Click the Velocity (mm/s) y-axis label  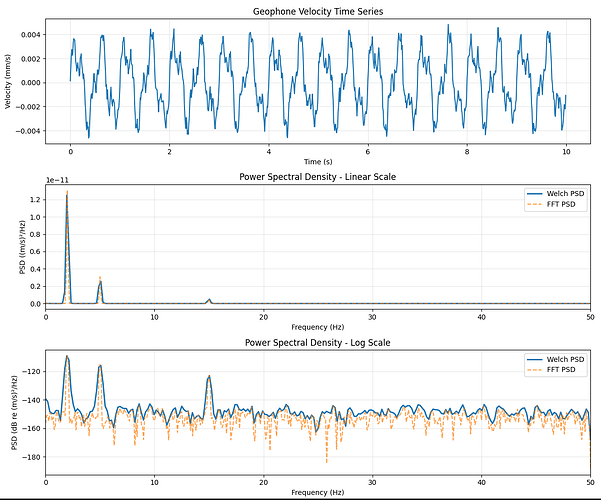pyautogui.click(x=9, y=83)
